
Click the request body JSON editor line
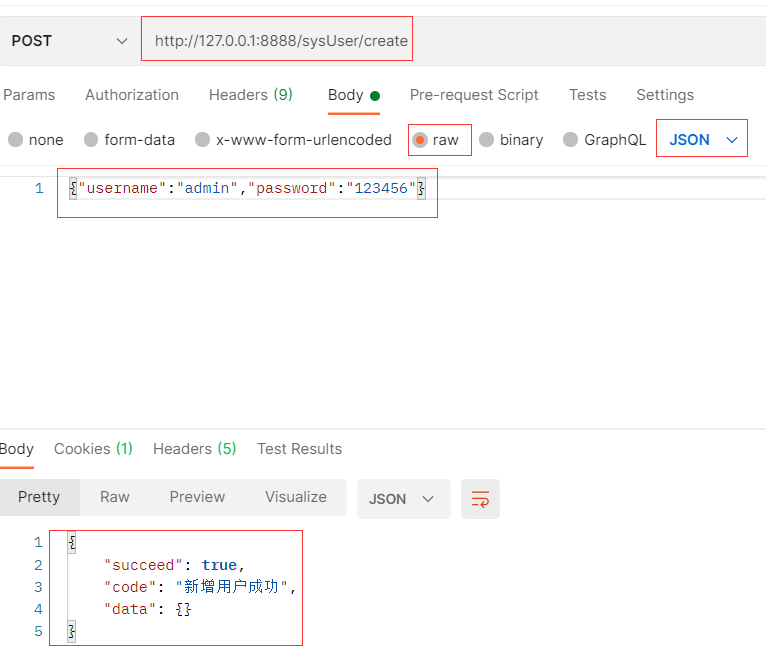(247, 188)
